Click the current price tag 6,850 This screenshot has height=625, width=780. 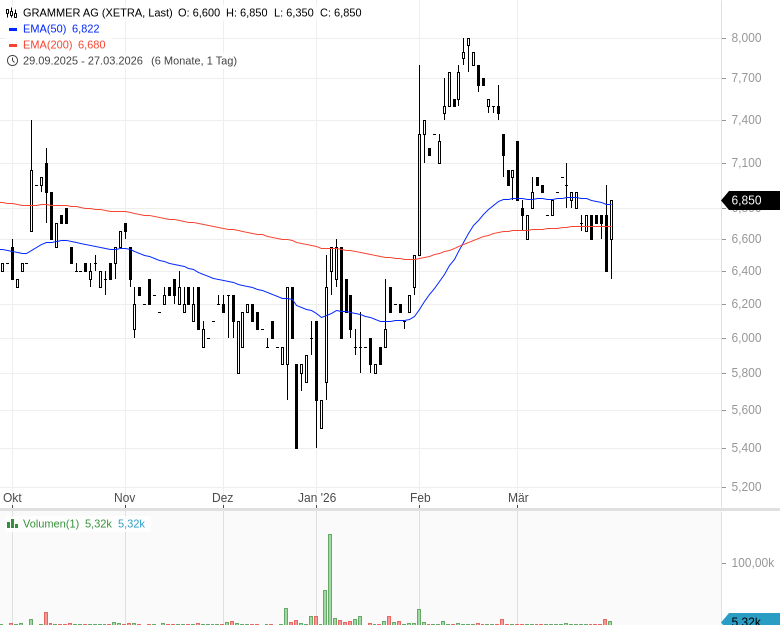click(x=748, y=200)
